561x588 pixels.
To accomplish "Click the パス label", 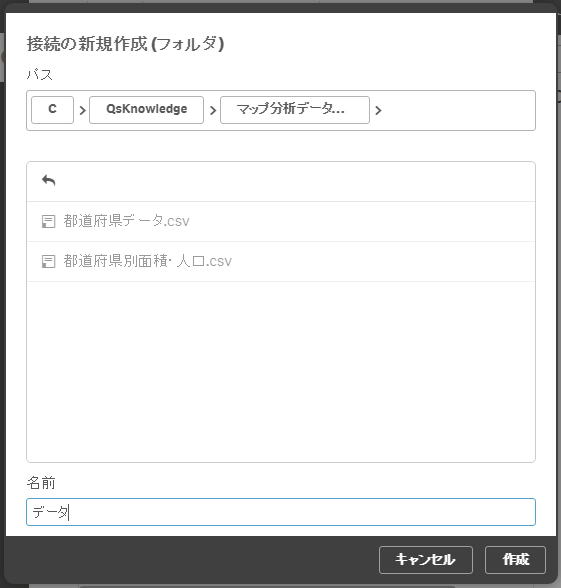I will click(x=39, y=74).
